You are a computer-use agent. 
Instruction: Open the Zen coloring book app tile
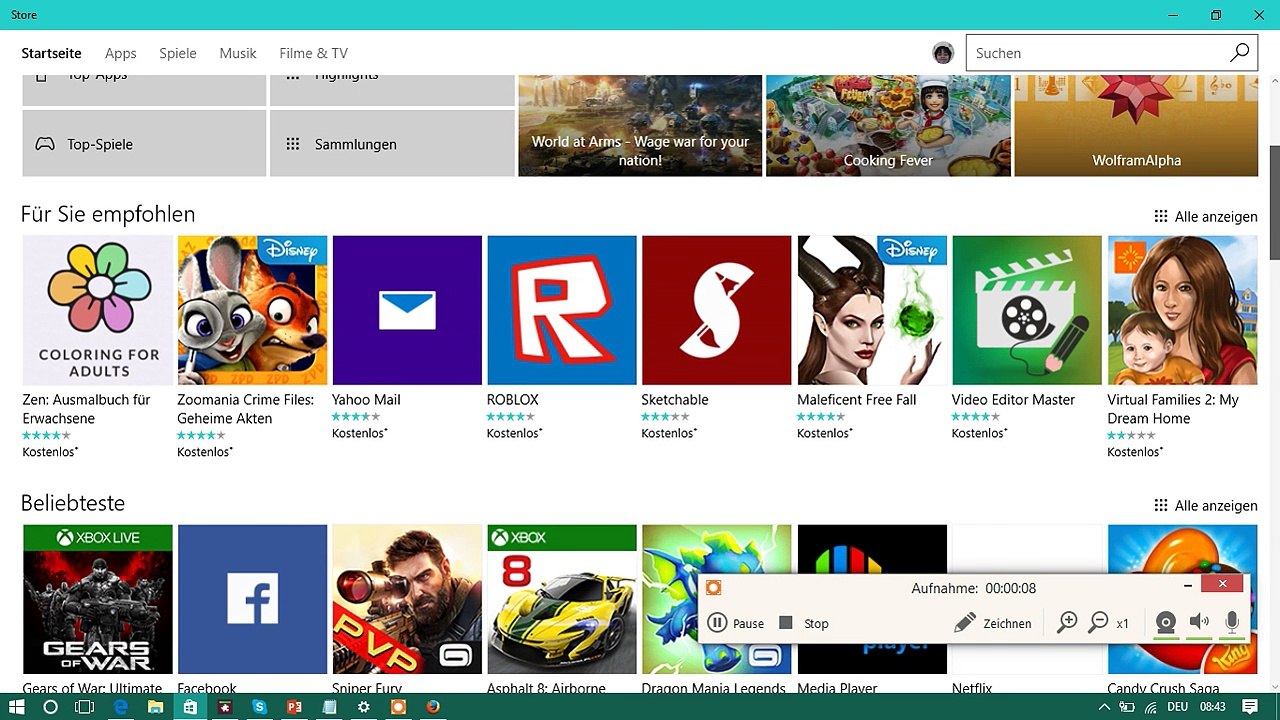98,310
